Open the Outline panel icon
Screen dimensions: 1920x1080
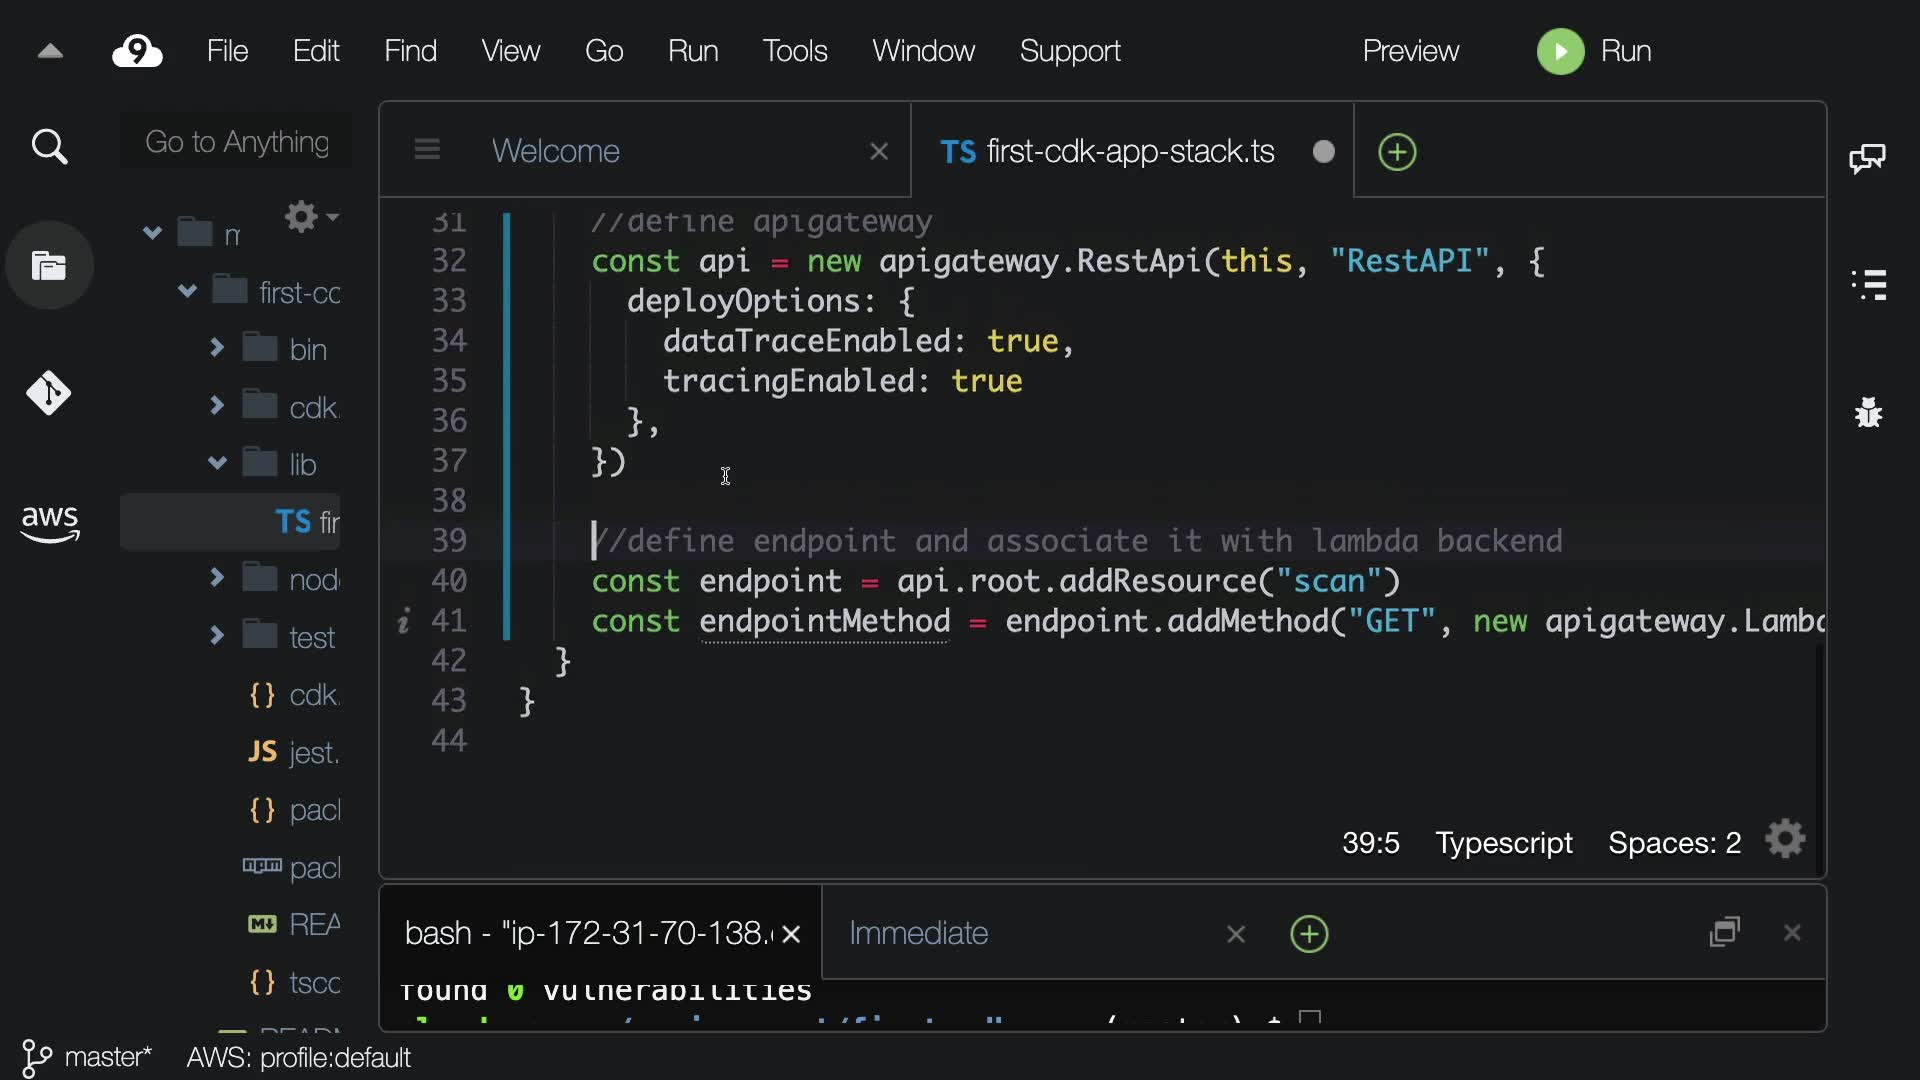point(1869,284)
